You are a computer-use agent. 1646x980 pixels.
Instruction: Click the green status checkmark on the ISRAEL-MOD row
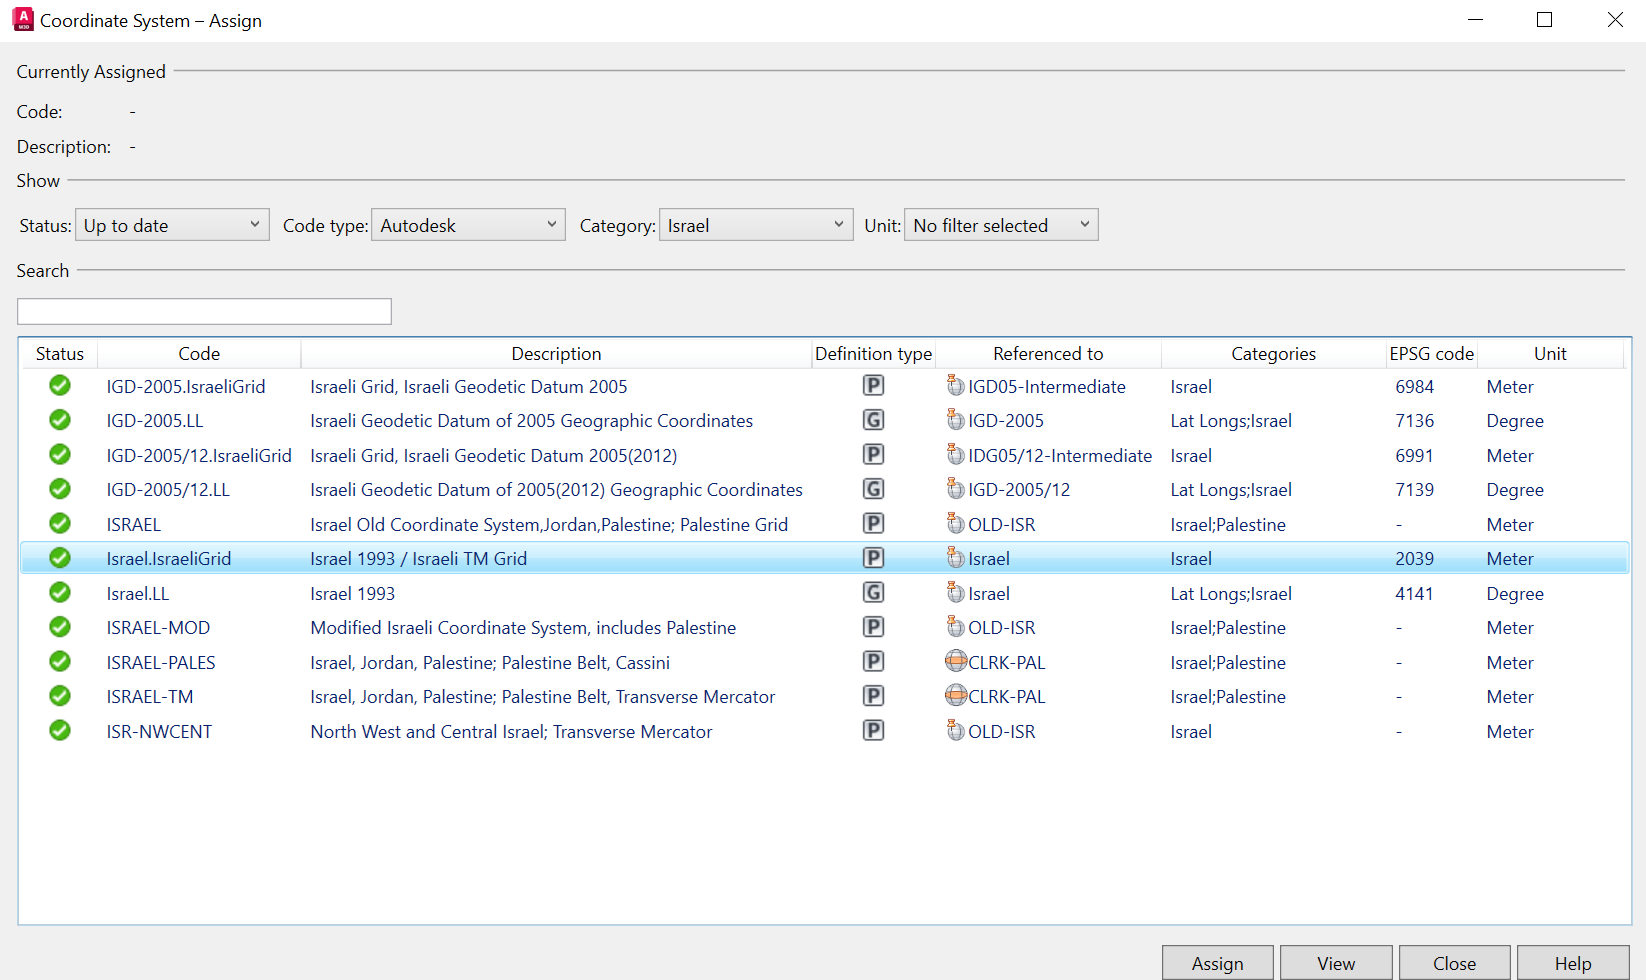click(x=59, y=627)
